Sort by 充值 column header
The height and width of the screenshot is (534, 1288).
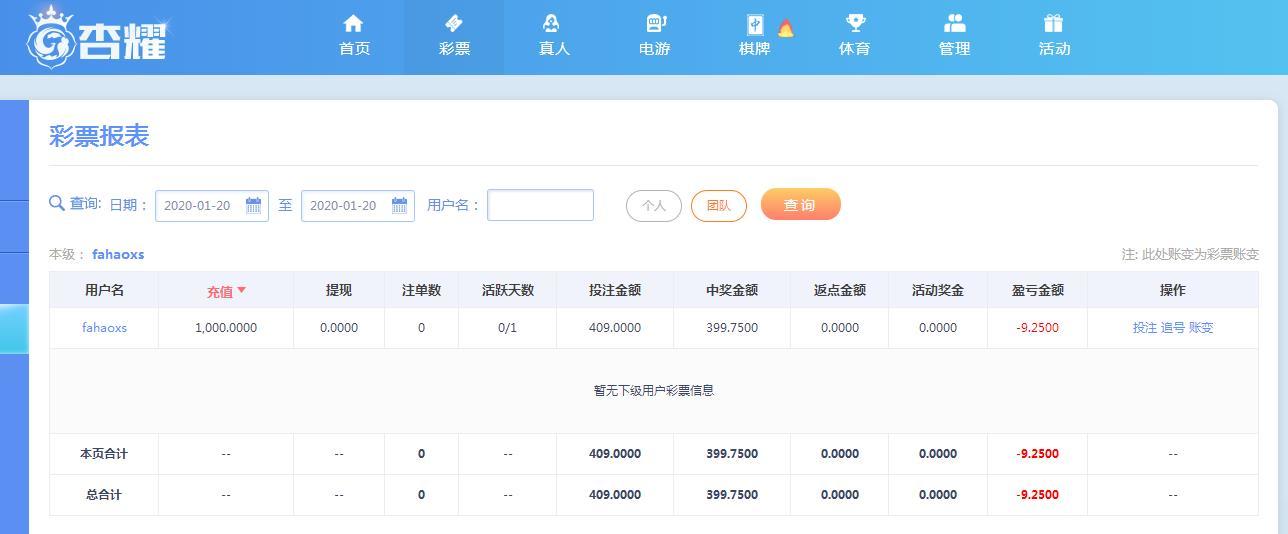coord(226,291)
